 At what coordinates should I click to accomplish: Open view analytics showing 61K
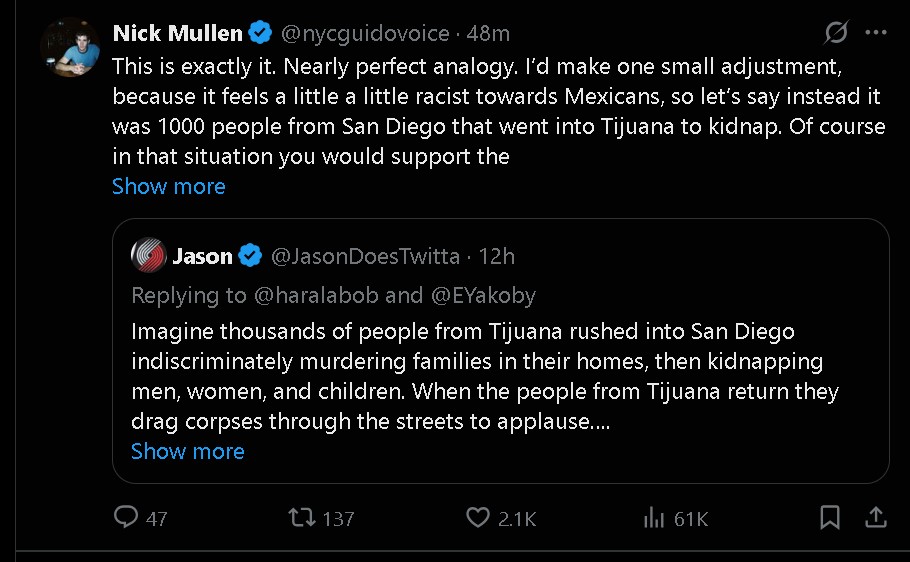[654, 517]
